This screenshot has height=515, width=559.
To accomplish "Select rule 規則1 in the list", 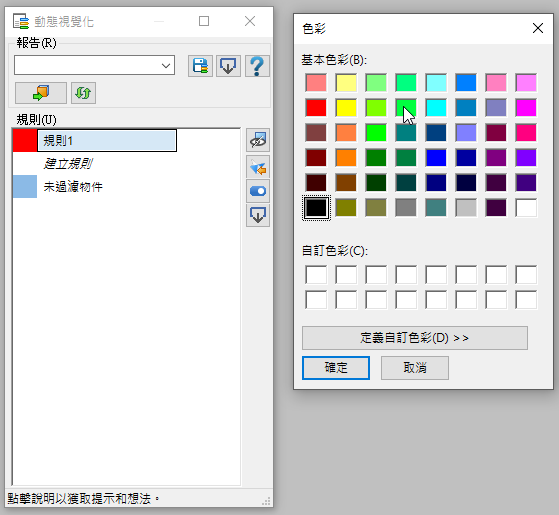I will pos(107,140).
